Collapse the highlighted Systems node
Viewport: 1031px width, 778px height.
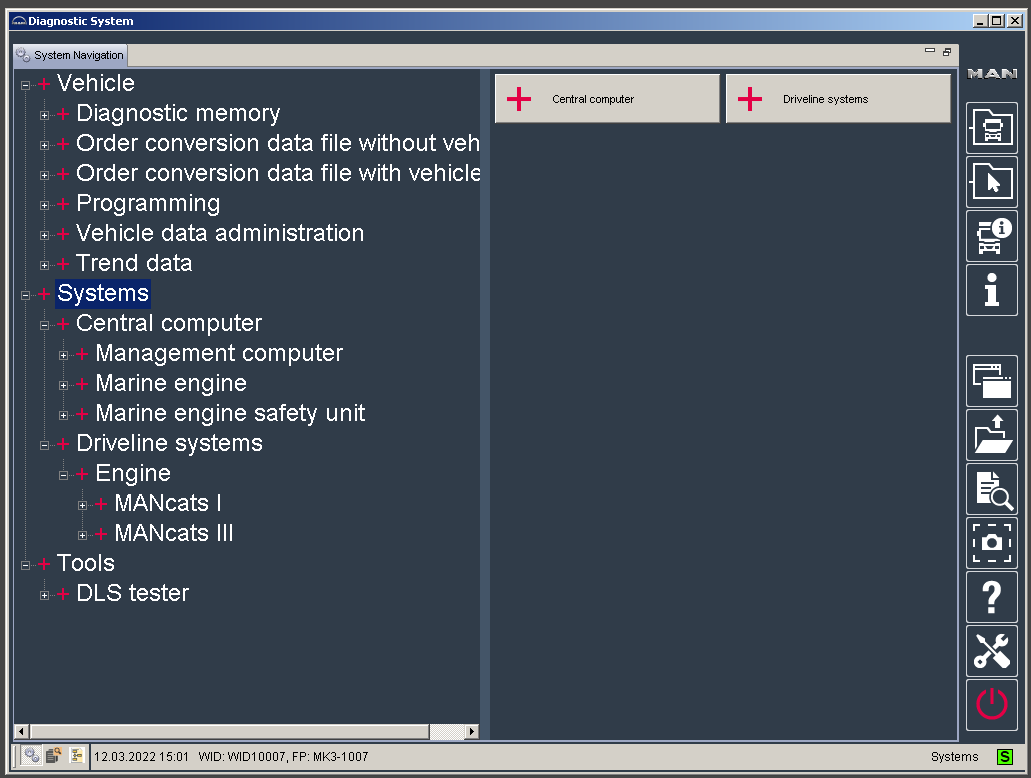click(x=26, y=295)
